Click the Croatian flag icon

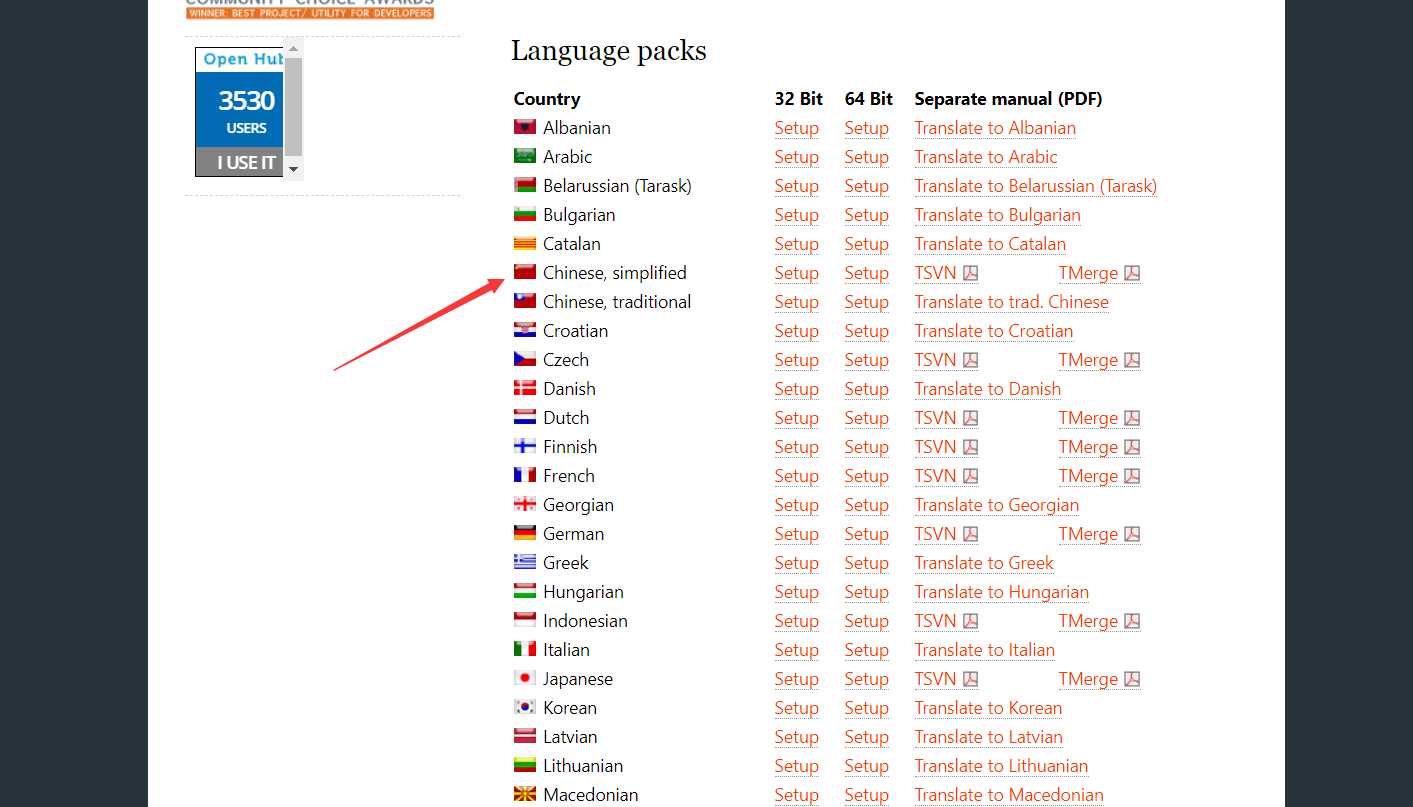525,330
